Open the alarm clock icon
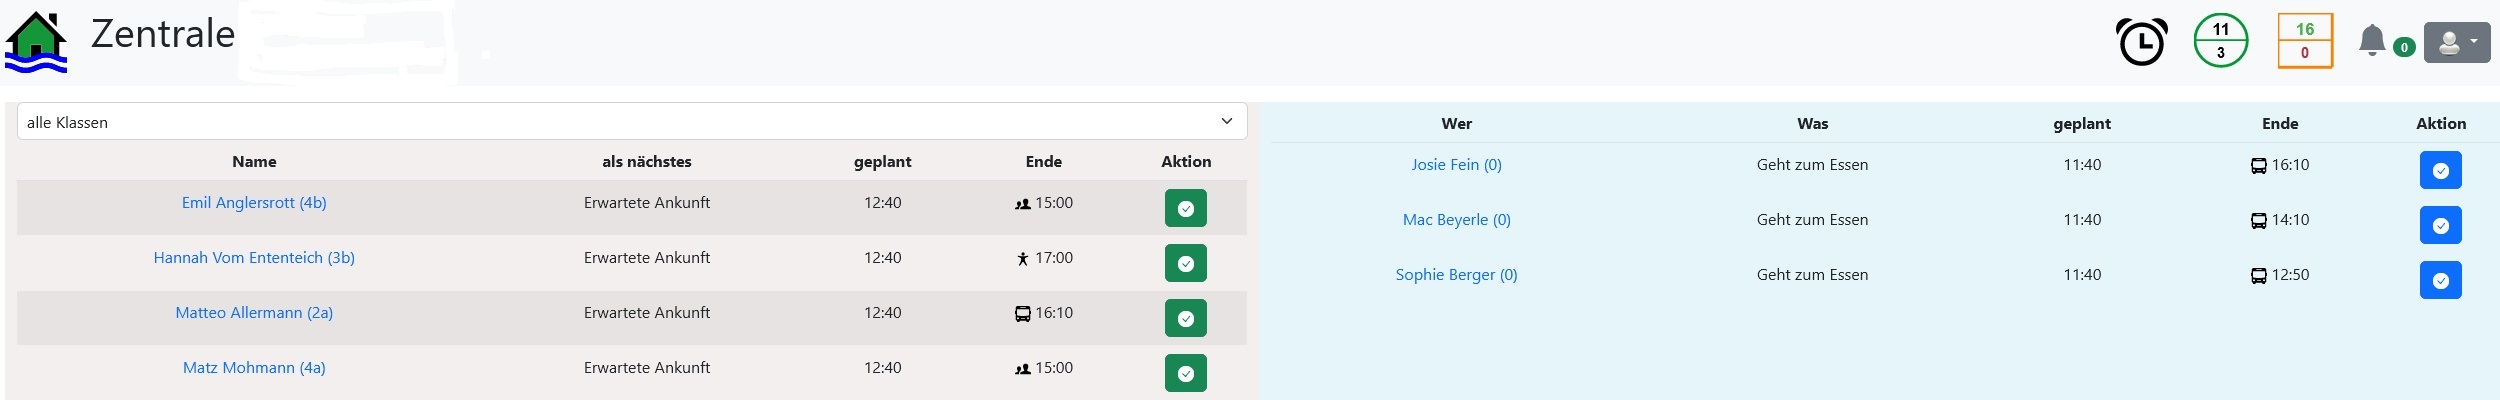 coord(2141,42)
